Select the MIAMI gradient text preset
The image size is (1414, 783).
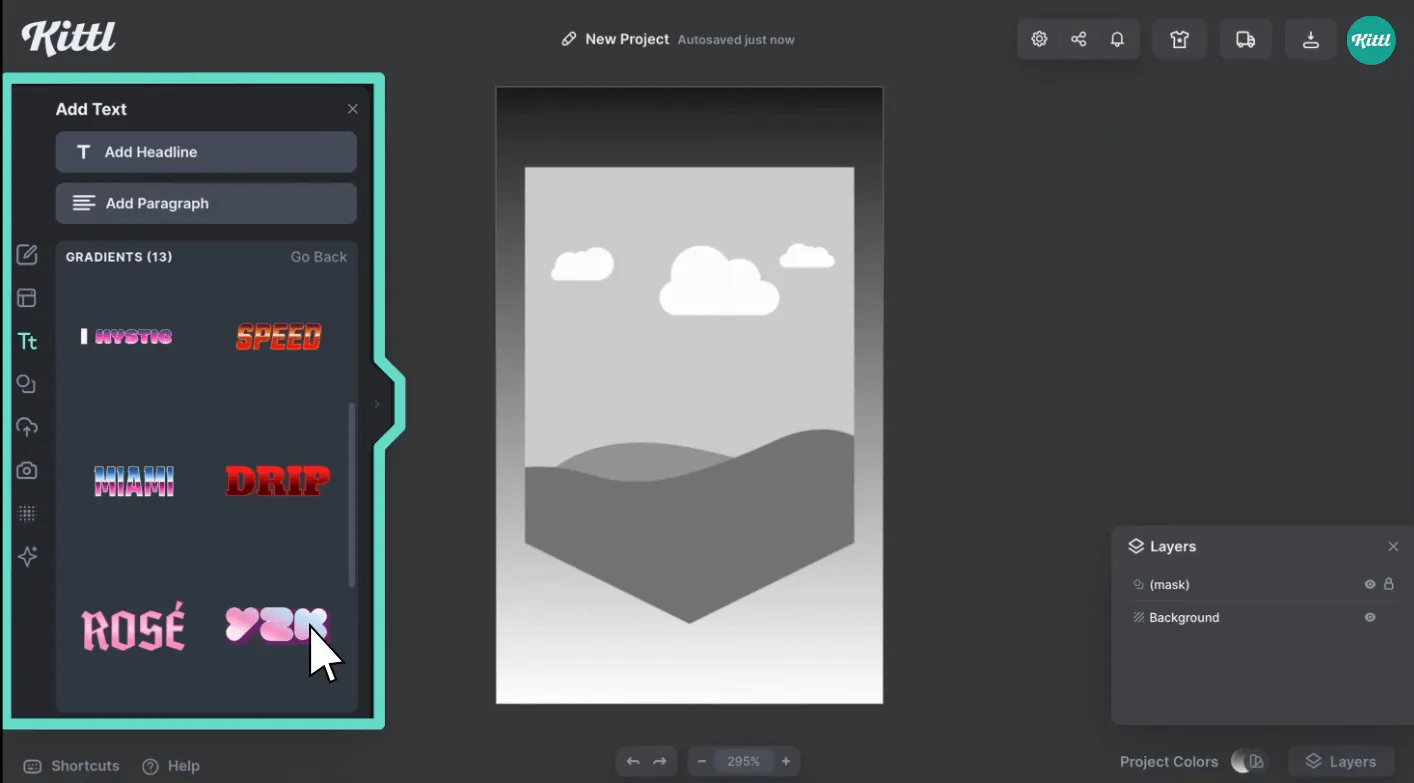[133, 481]
